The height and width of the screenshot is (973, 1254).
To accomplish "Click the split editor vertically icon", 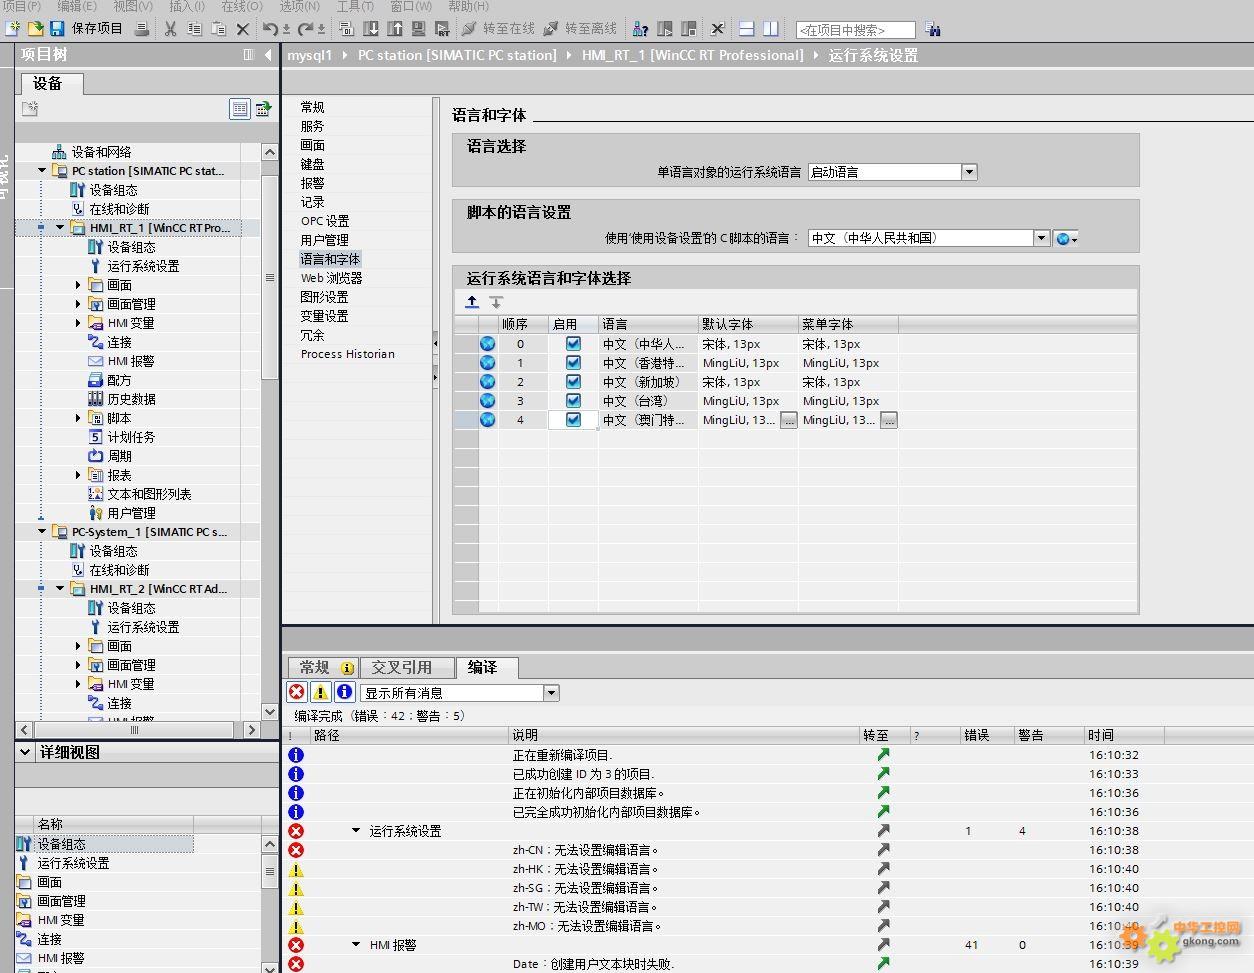I will (x=771, y=29).
